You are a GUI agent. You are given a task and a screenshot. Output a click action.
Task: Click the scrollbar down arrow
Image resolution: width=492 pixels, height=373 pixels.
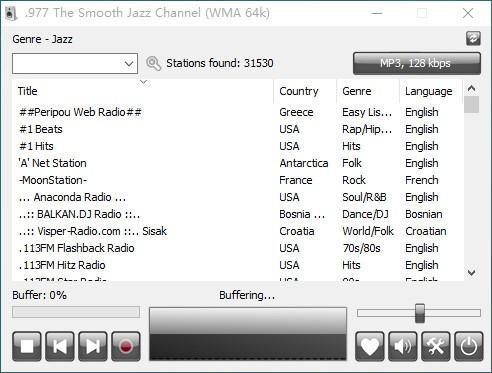coord(471,273)
